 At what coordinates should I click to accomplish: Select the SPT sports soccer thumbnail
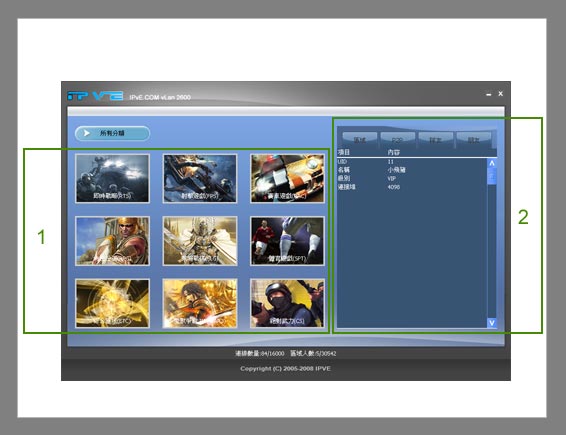point(287,241)
